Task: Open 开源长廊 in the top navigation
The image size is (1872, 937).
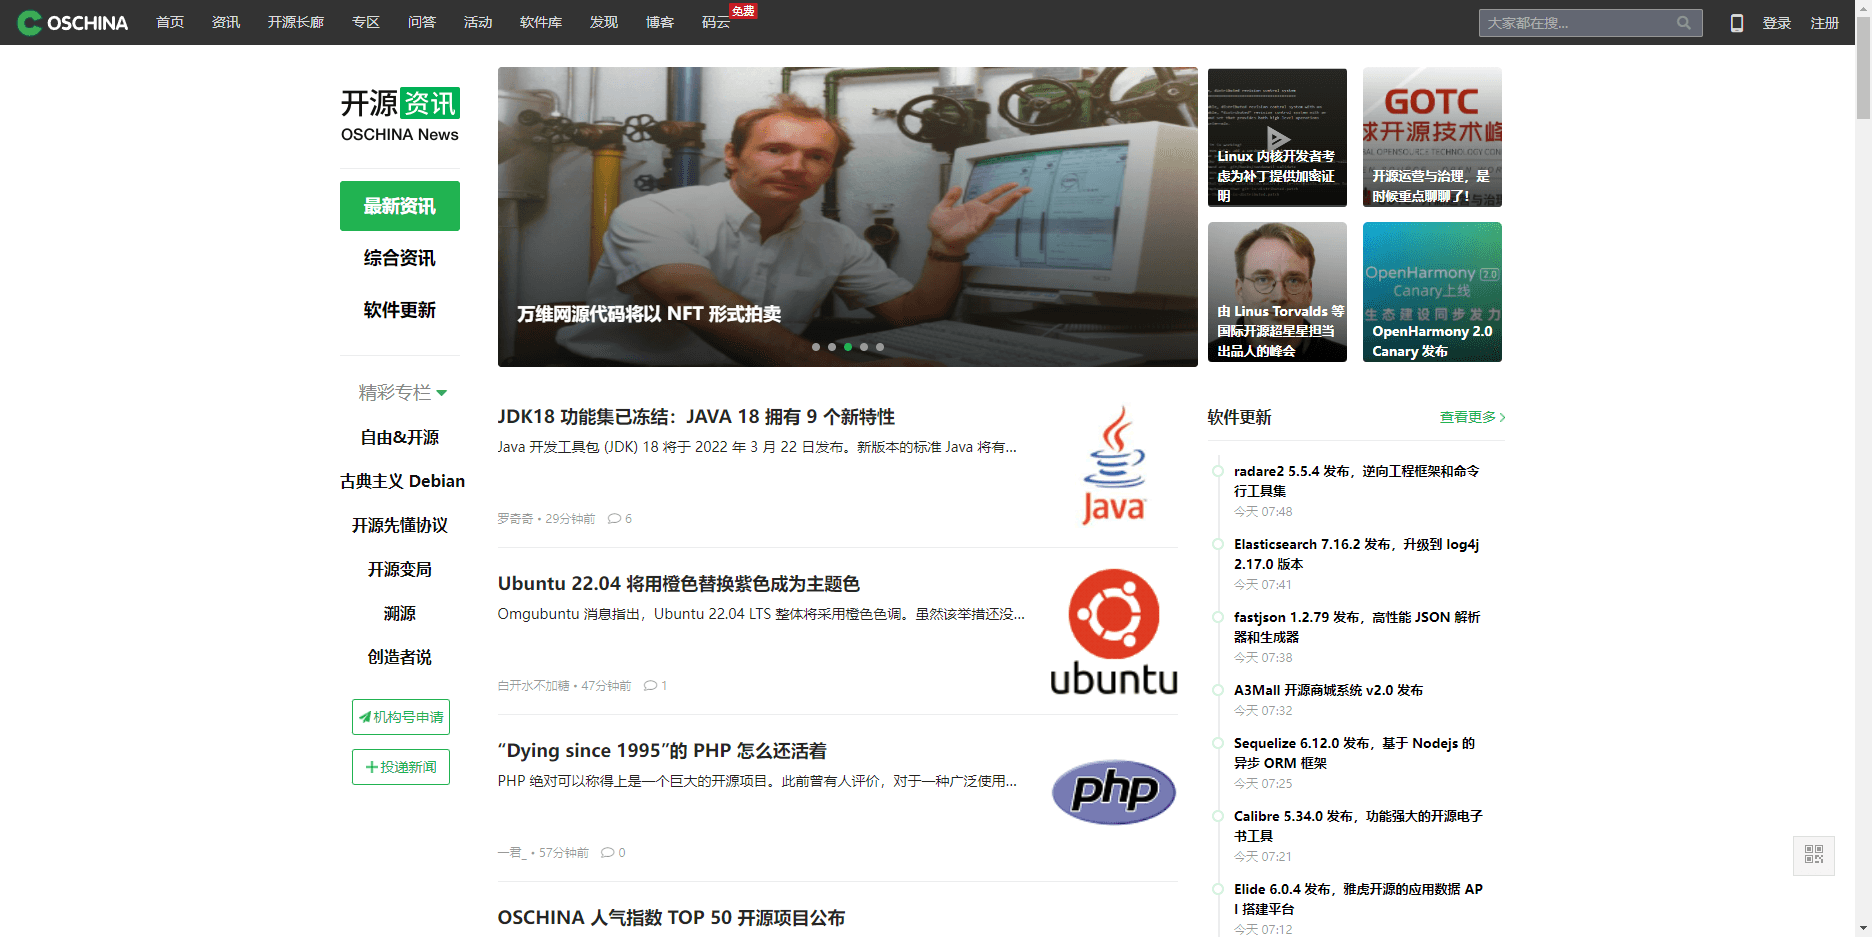Action: coord(296,22)
